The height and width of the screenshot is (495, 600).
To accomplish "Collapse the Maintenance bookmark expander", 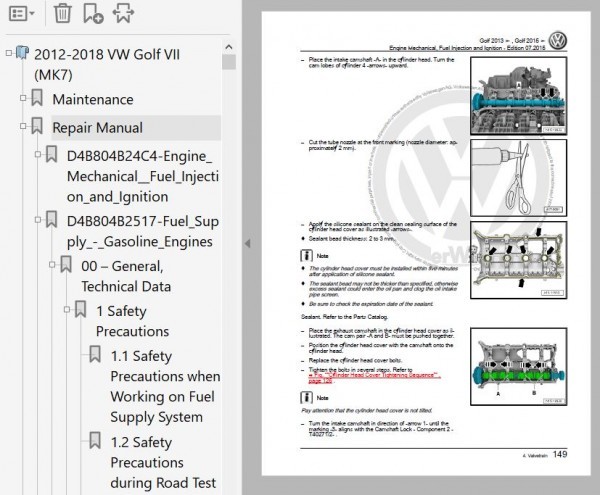I will point(23,98).
